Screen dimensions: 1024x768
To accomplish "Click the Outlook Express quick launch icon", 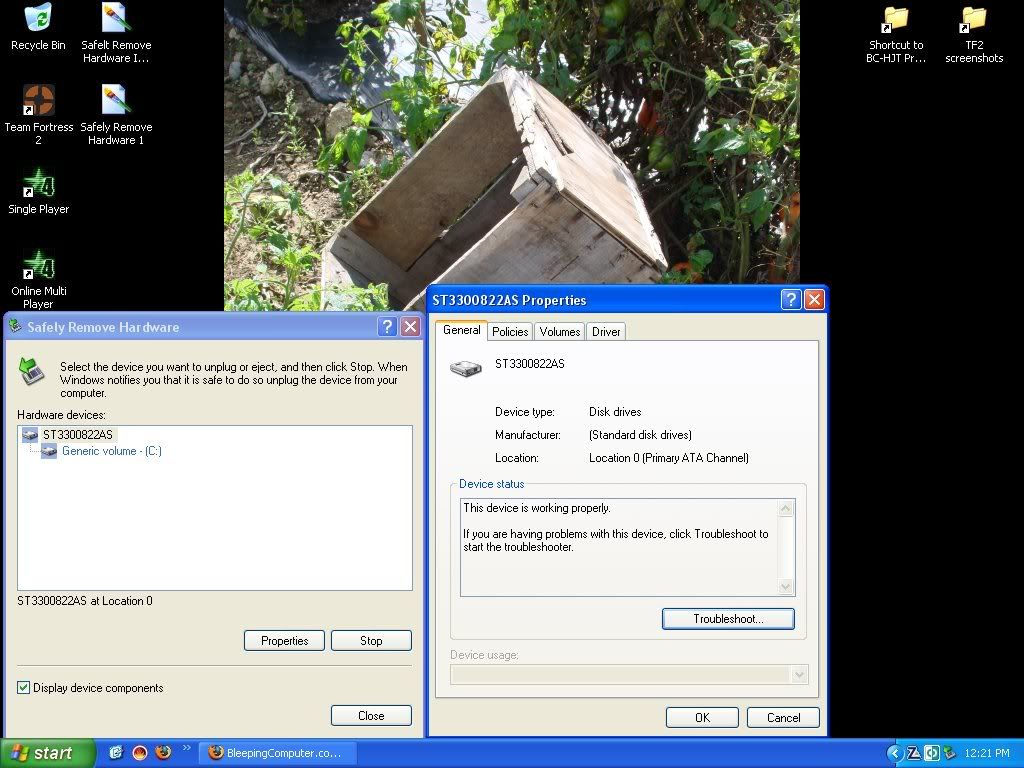I will [116, 752].
